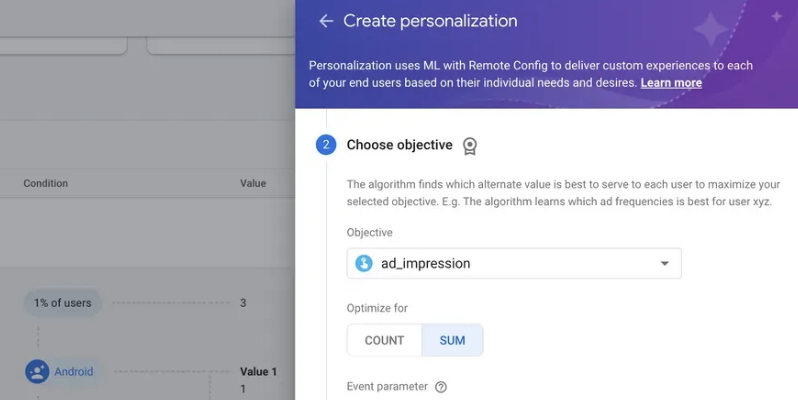798x400 pixels.
Task: Expand the Objective dropdown arrow
Action: coord(664,264)
